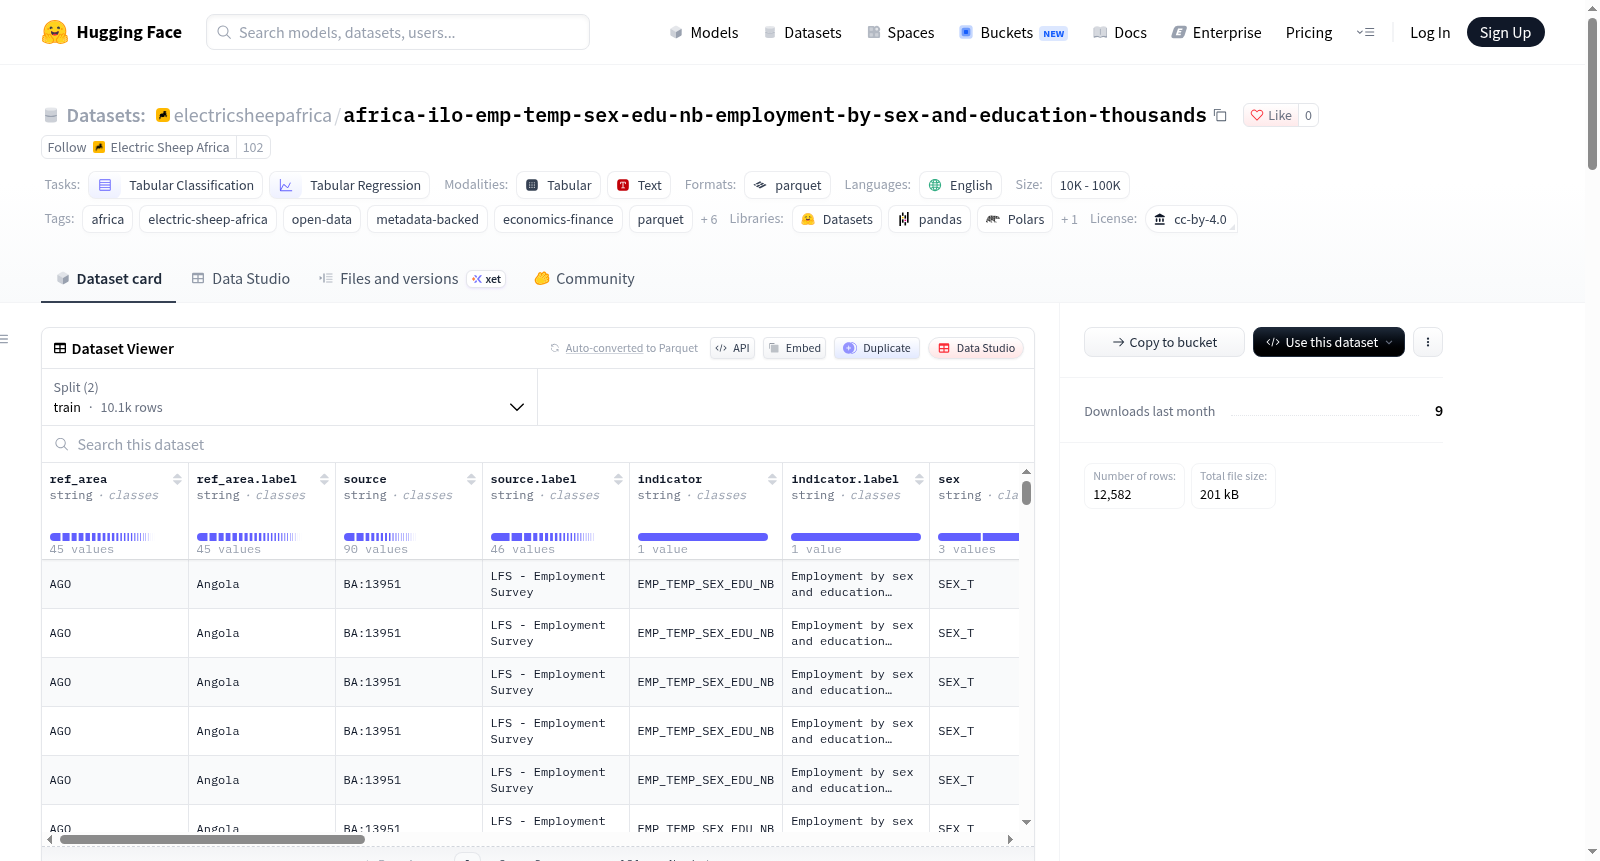Click the Duplicate button

click(877, 348)
